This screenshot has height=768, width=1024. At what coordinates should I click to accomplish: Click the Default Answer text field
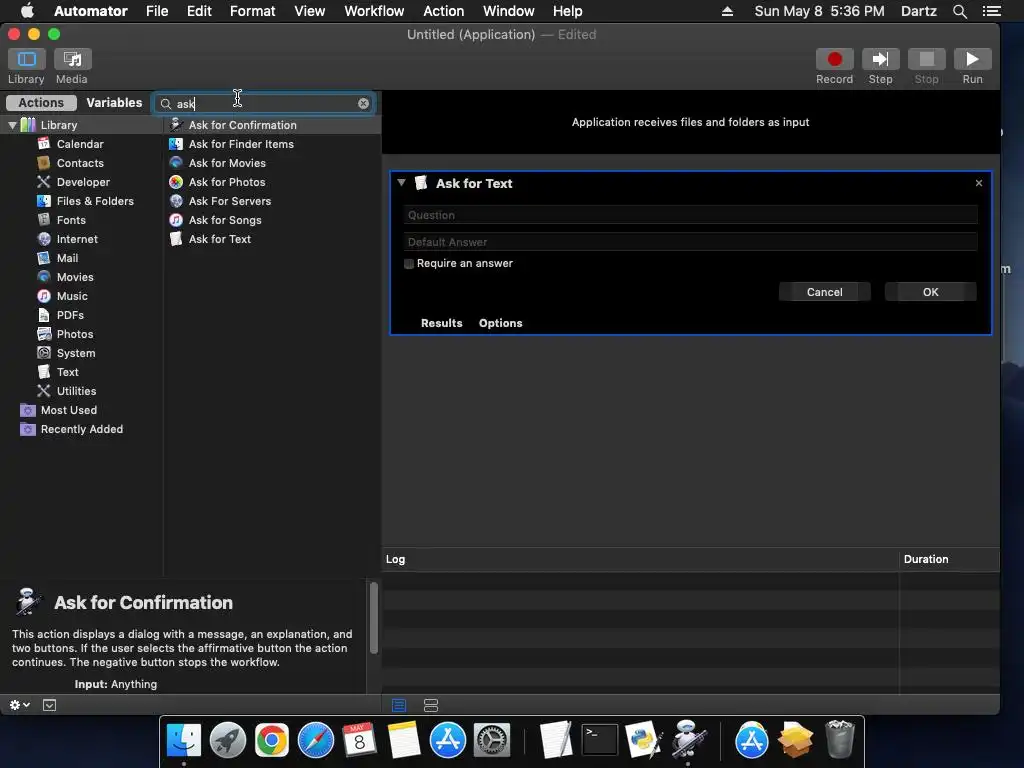(690, 242)
